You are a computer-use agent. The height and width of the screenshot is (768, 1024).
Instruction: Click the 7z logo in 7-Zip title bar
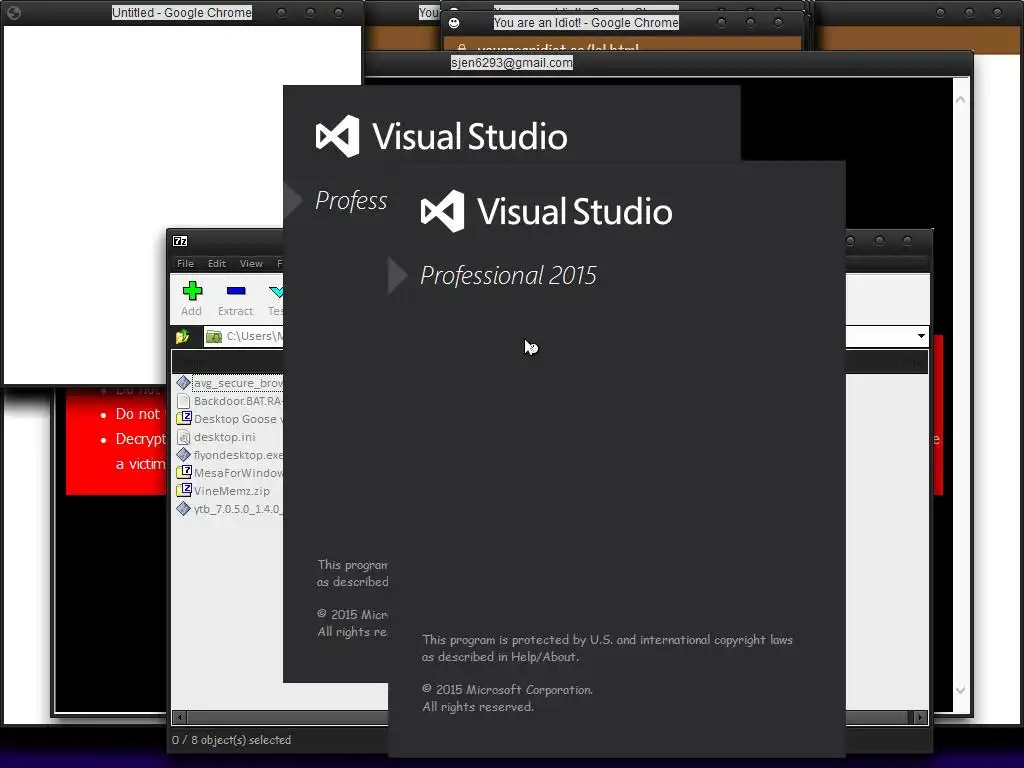click(180, 241)
